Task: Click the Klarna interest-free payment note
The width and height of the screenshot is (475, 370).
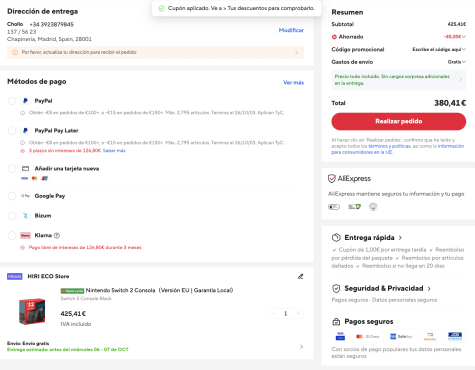Action: 85,248
